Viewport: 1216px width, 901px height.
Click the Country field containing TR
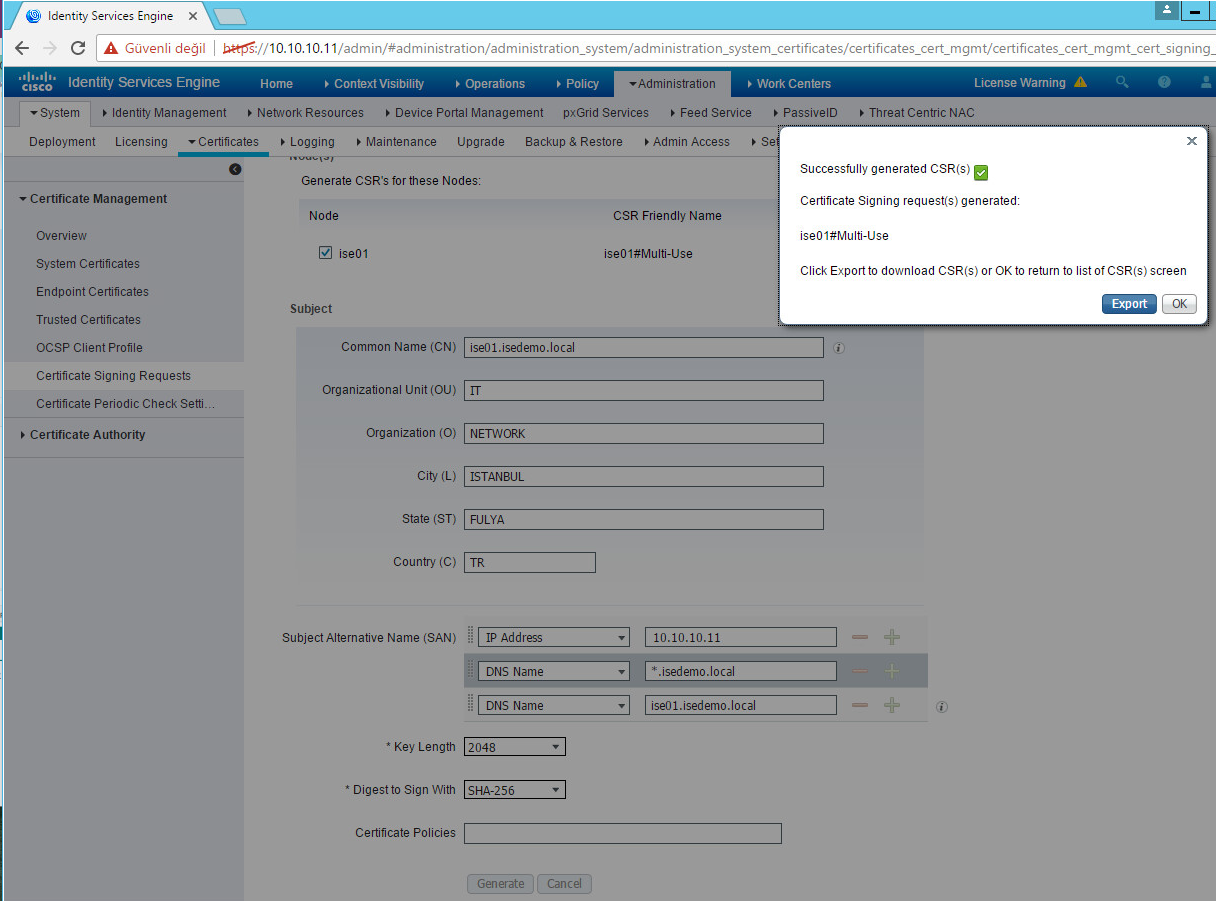530,562
